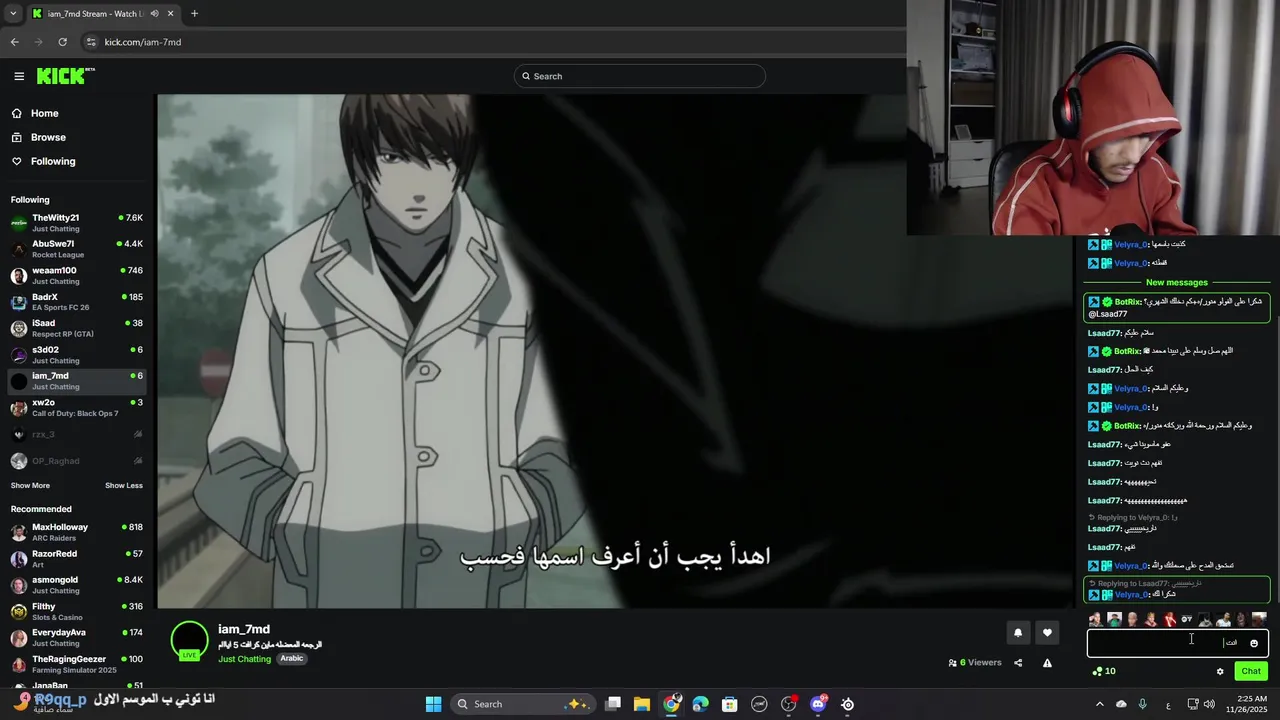Click the Arabic language tag
Screen dimensions: 1280x720
[x=291, y=659]
